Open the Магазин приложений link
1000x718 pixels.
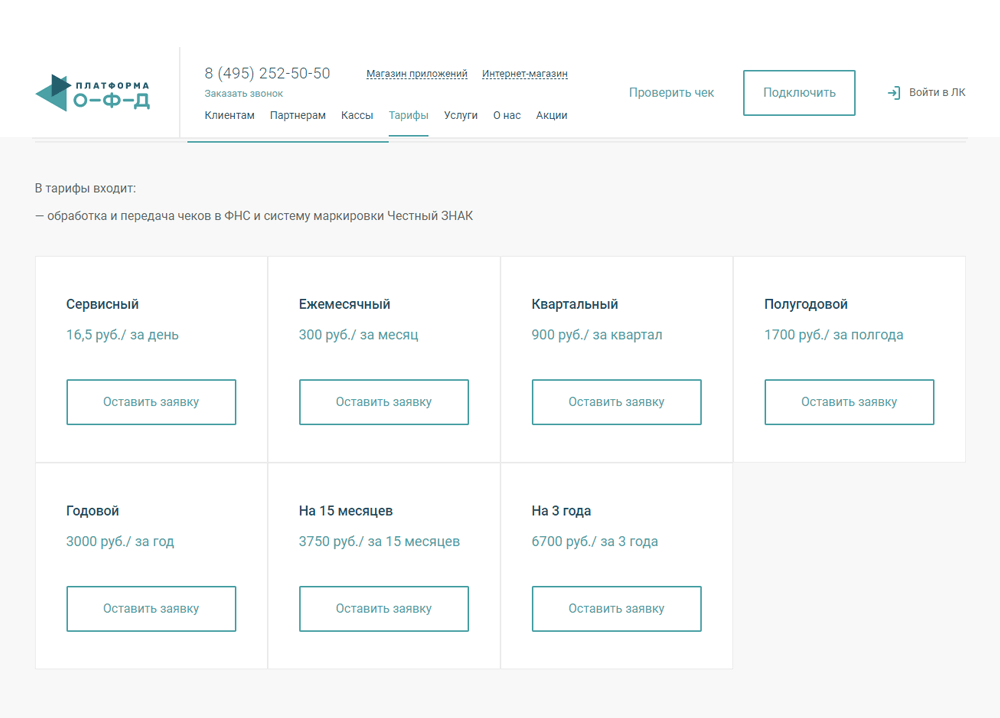[x=417, y=73]
